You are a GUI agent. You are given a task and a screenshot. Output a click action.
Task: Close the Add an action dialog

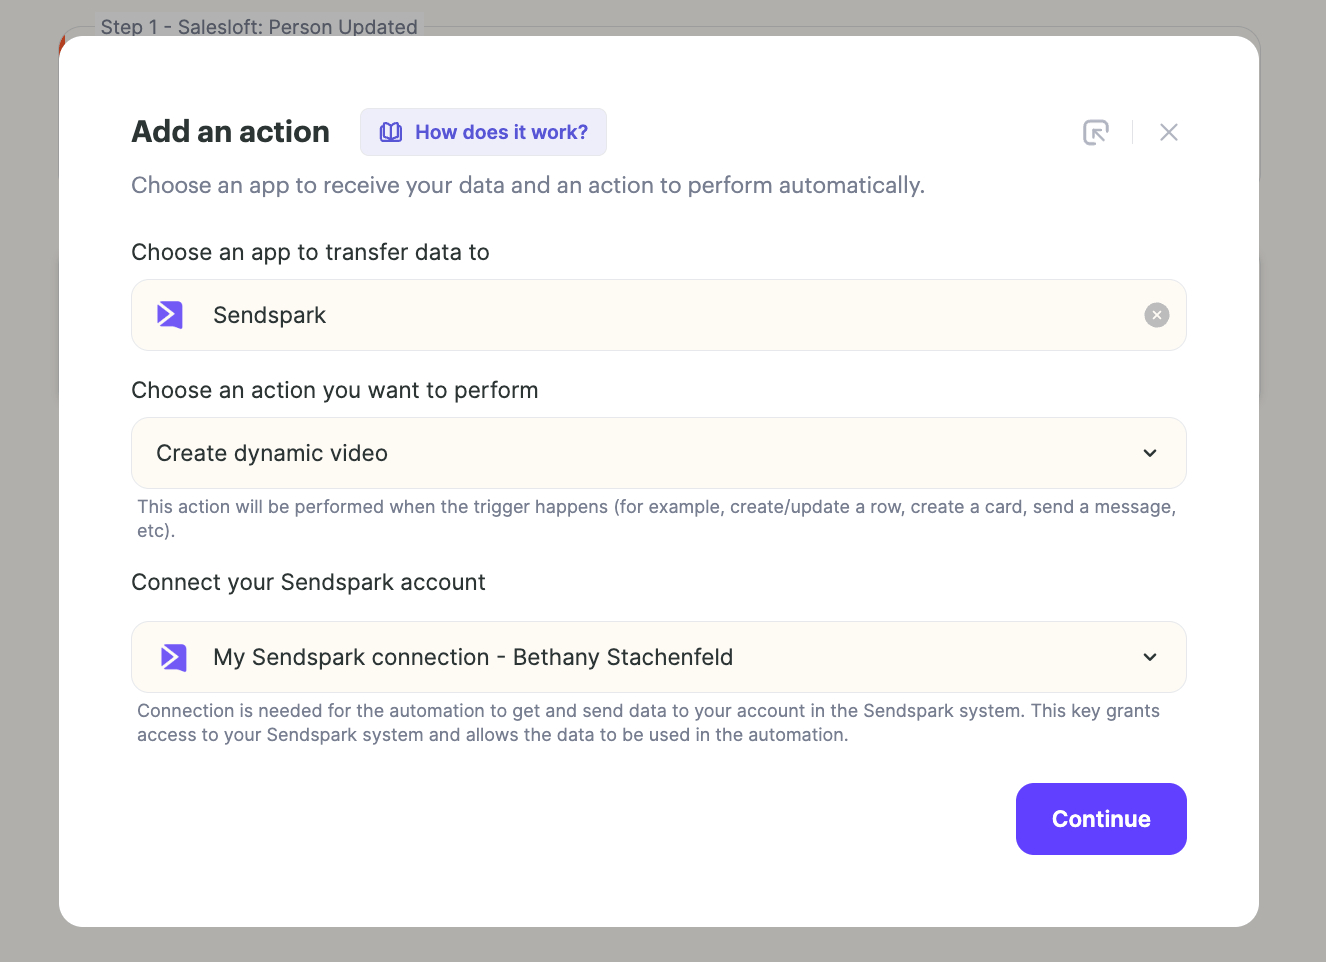(1169, 132)
